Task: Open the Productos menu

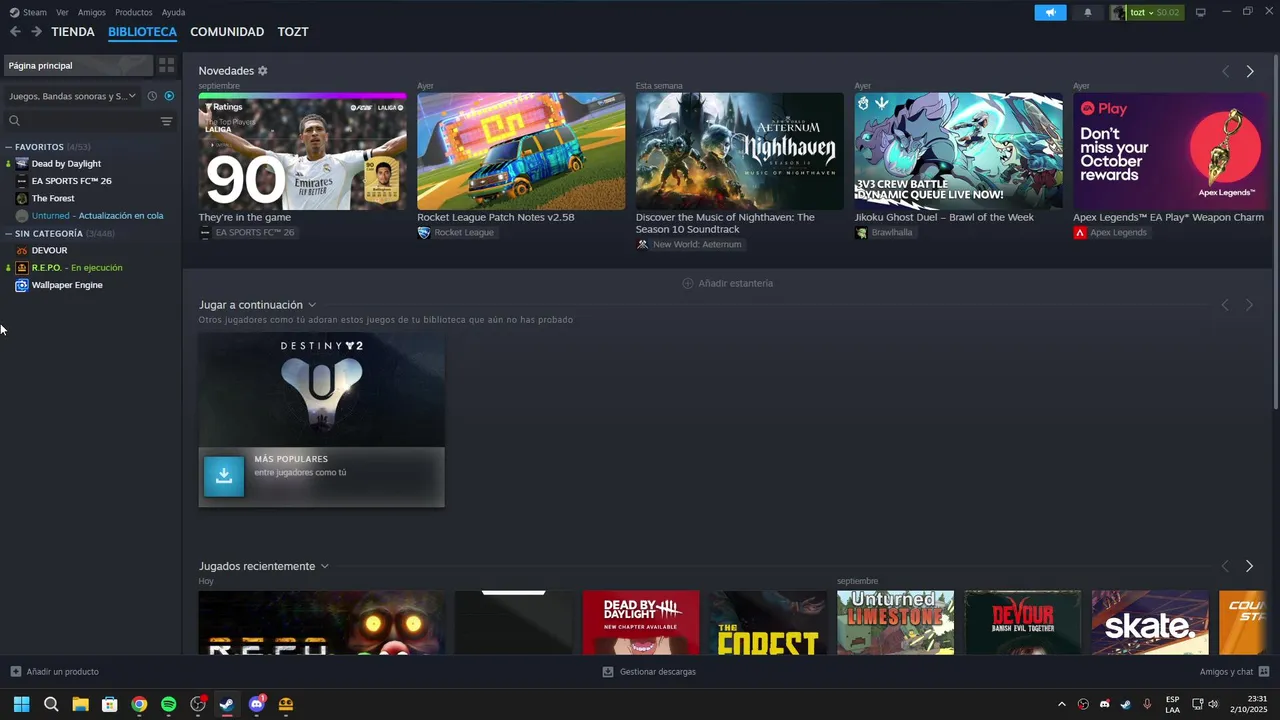Action: (134, 12)
